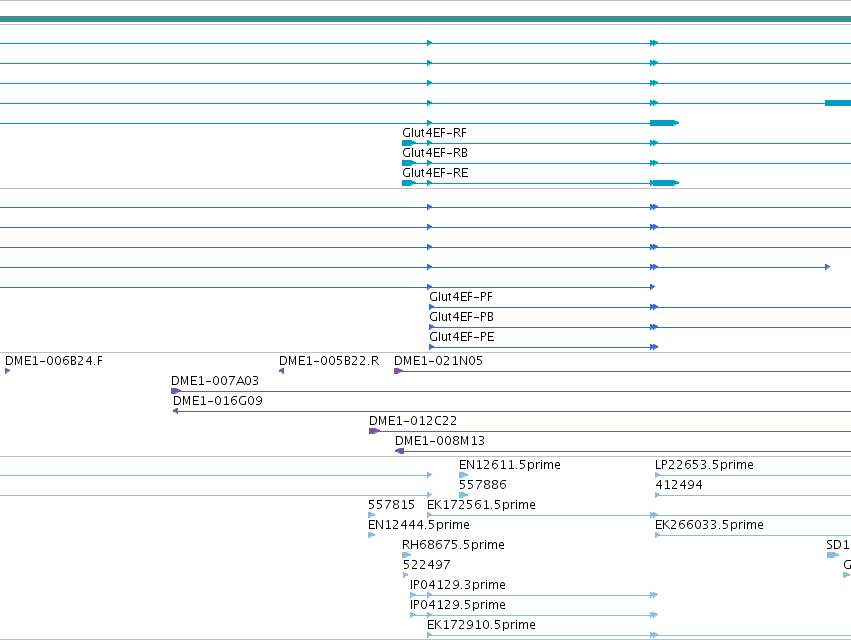The width and height of the screenshot is (851, 640).
Task: Click the DME1-016G09 purple arrow glyph
Action: (175, 411)
